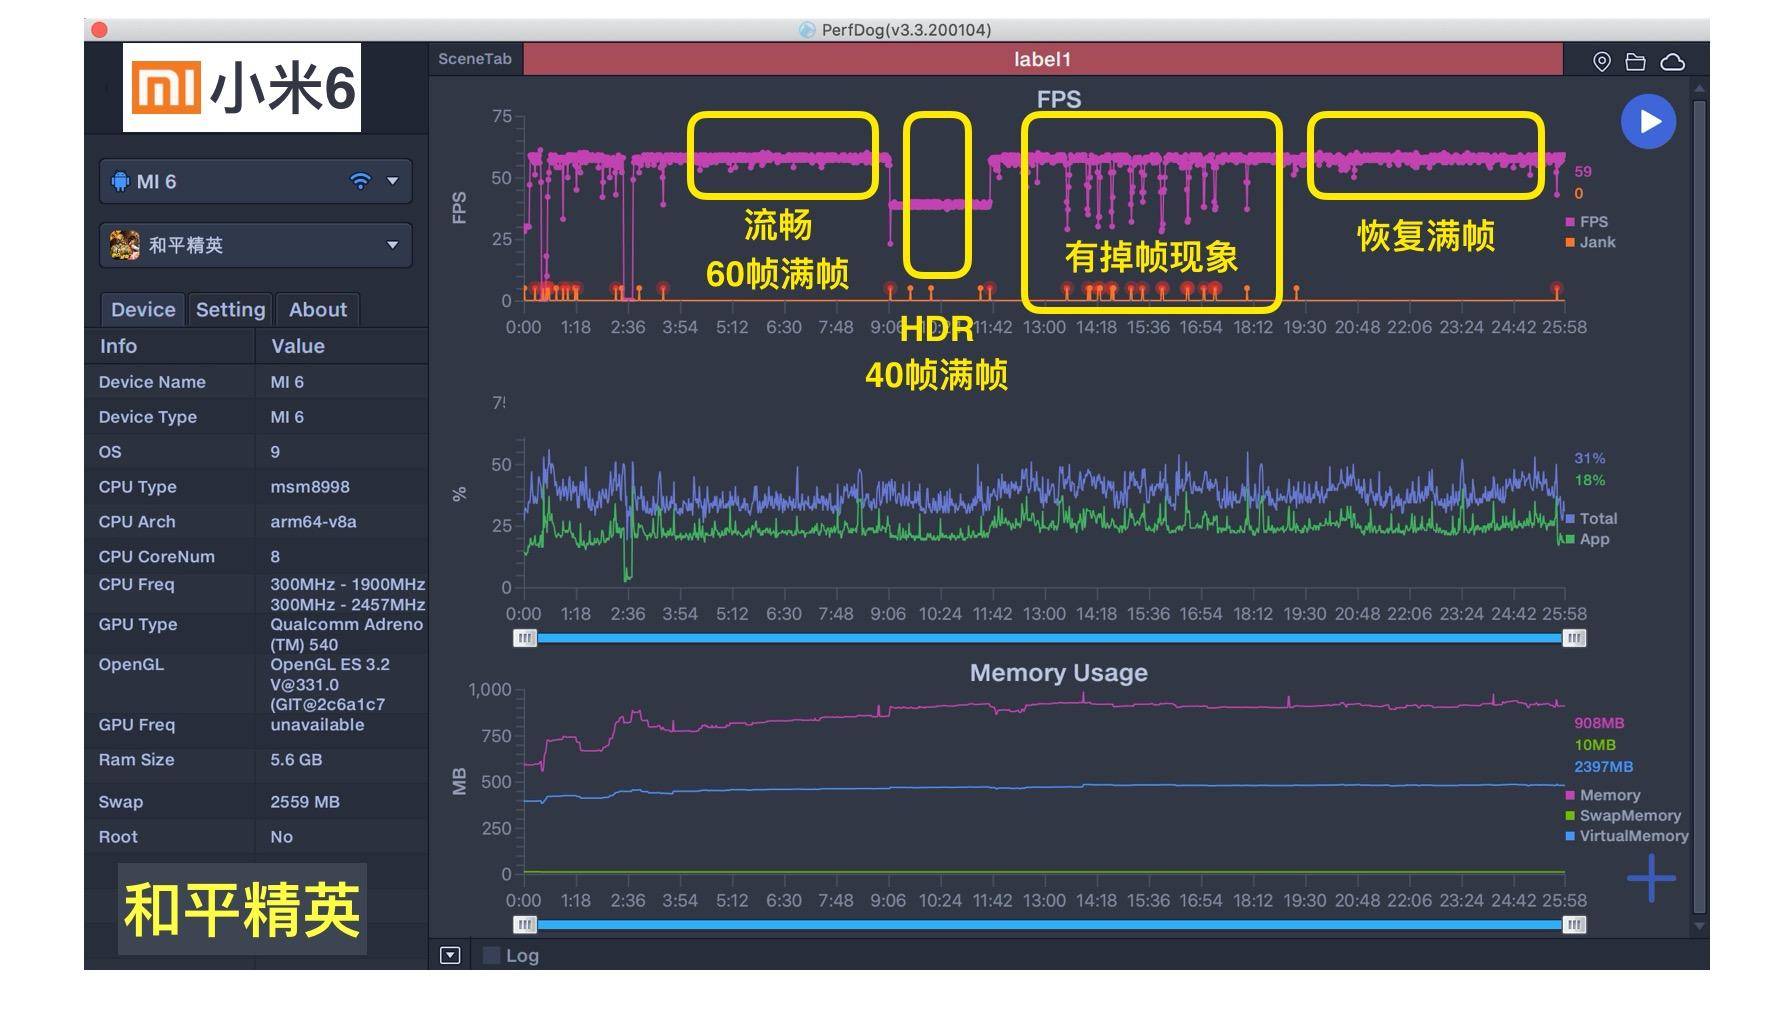
Task: Click the Android device icon beside MI 6
Action: (x=120, y=181)
